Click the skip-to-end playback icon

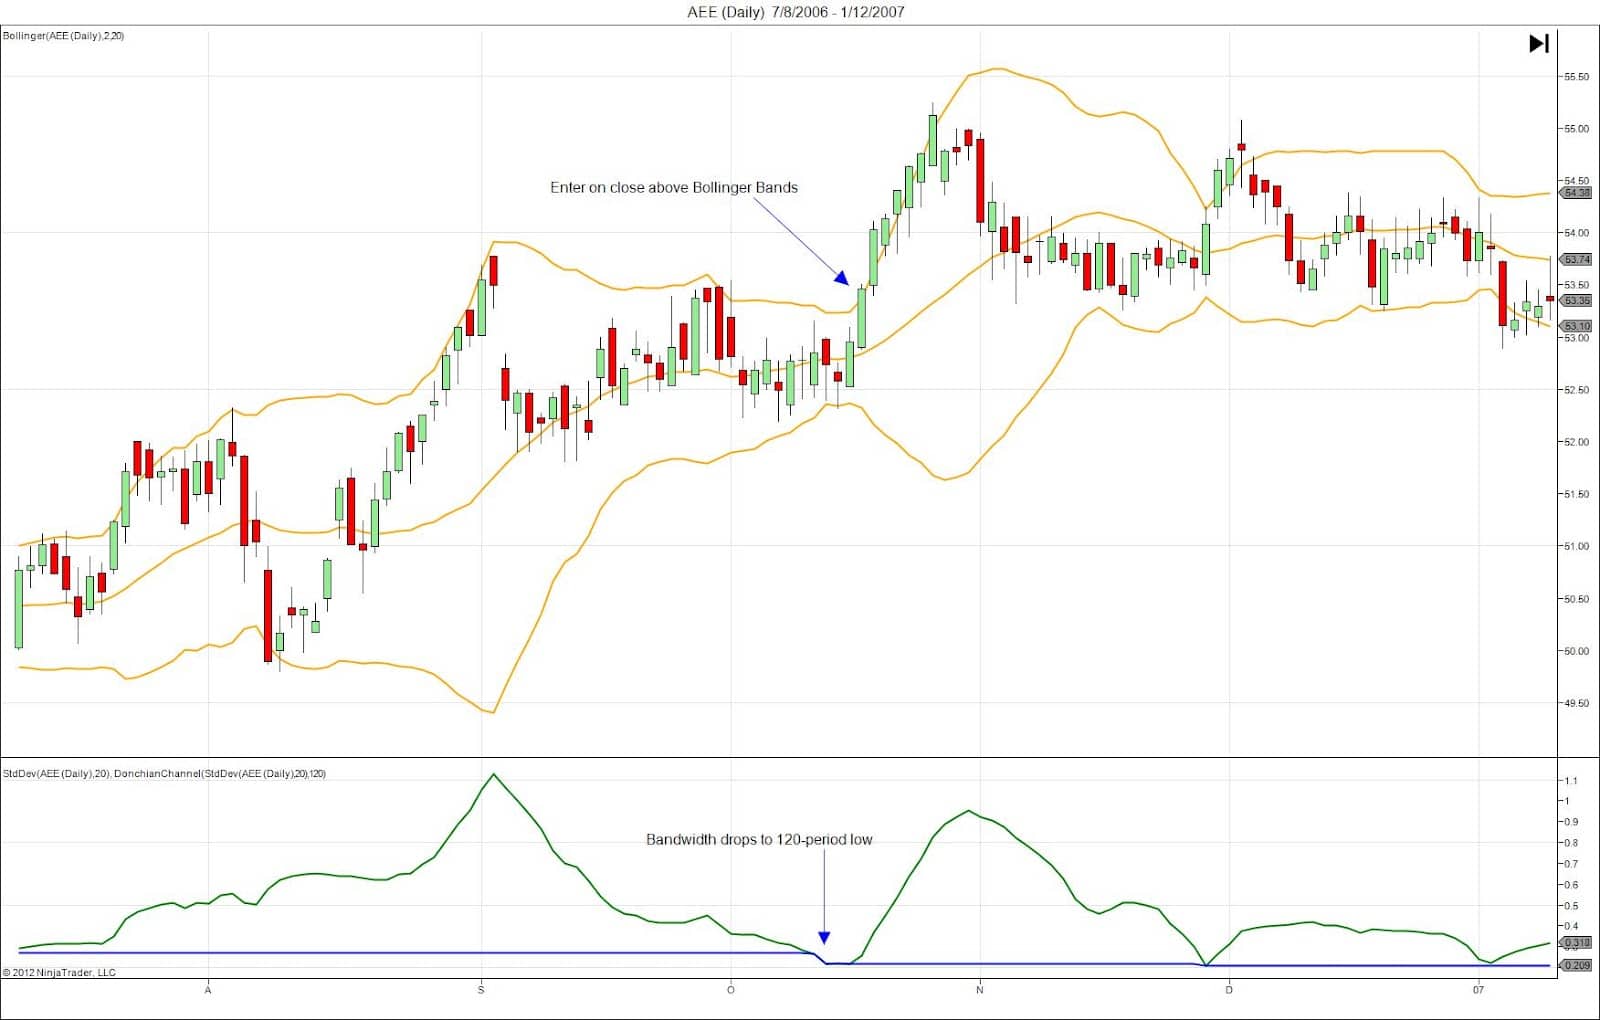click(x=1539, y=43)
